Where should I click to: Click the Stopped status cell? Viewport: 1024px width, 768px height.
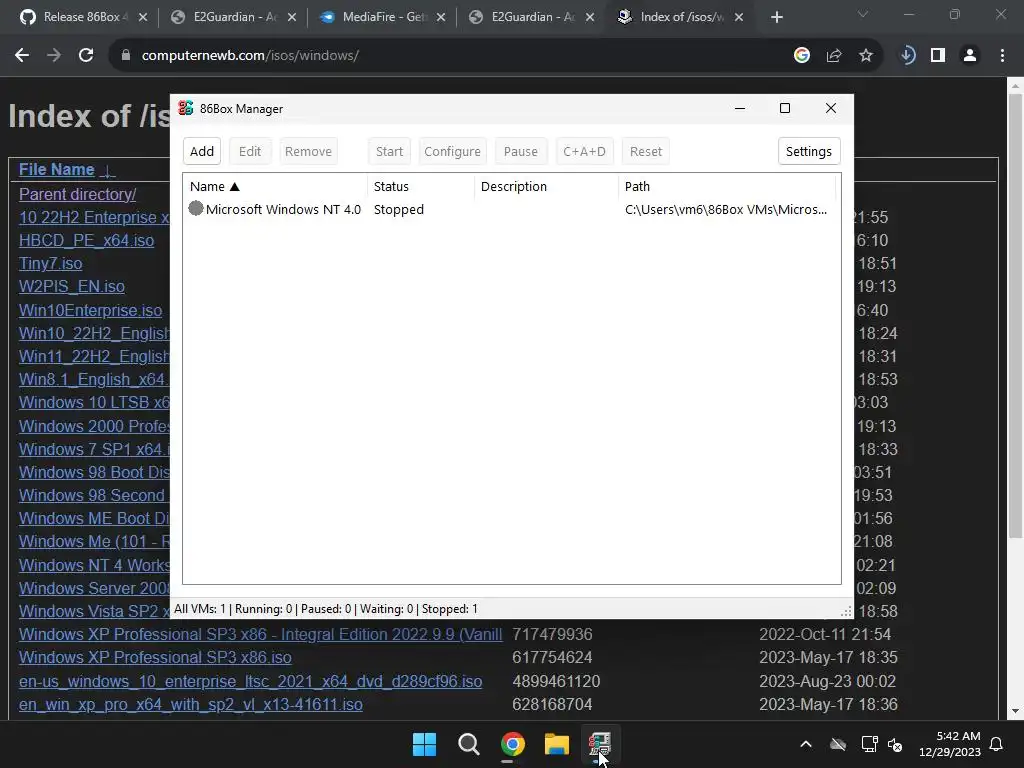click(398, 210)
